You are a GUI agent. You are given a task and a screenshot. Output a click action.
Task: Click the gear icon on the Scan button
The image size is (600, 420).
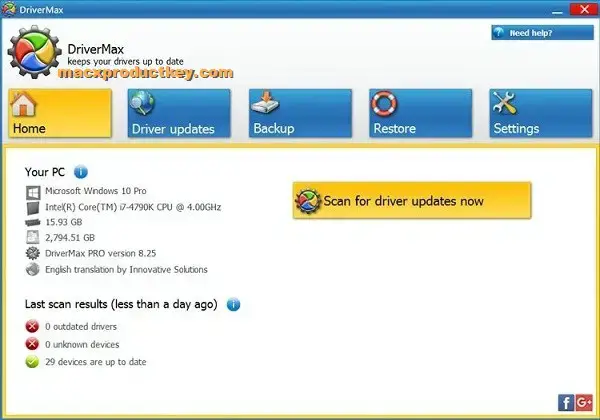point(308,201)
